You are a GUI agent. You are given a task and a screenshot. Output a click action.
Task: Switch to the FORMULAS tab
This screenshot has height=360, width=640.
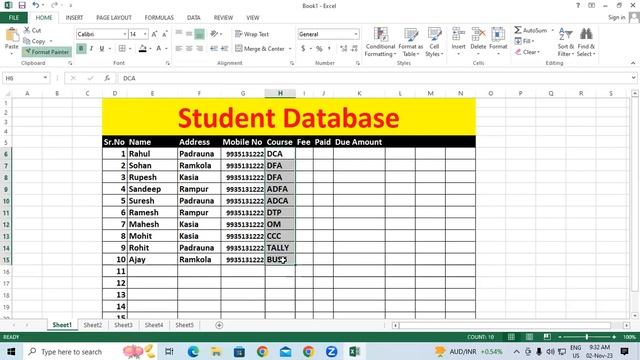159,18
